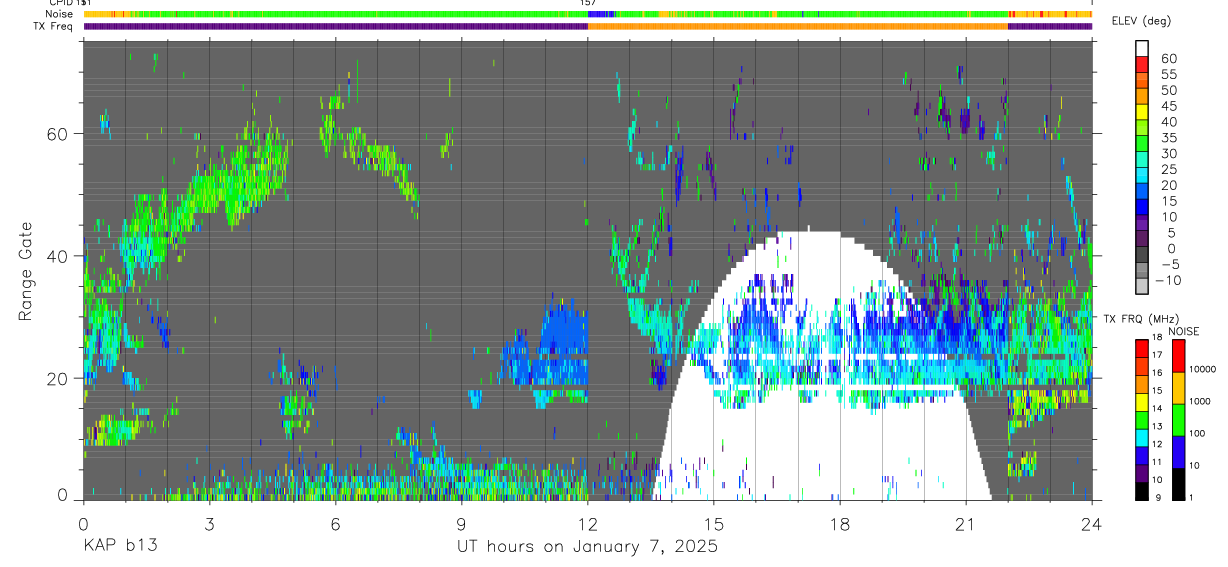Click the '15' tick label on the UT hours axis
The width and height of the screenshot is (1228, 567).
pyautogui.click(x=714, y=524)
